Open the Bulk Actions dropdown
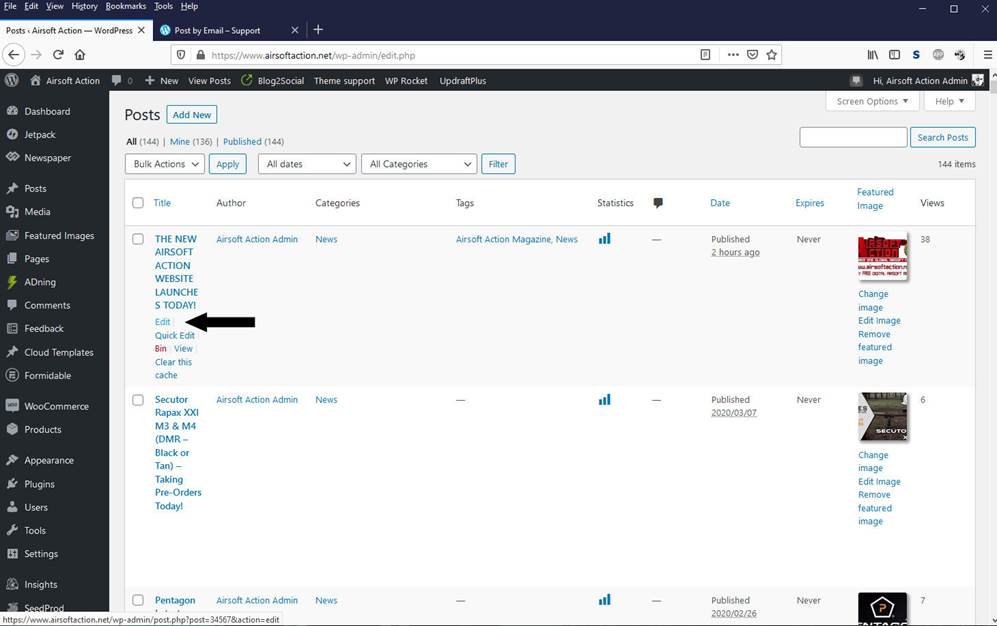This screenshot has height=626, width=997. 165,164
